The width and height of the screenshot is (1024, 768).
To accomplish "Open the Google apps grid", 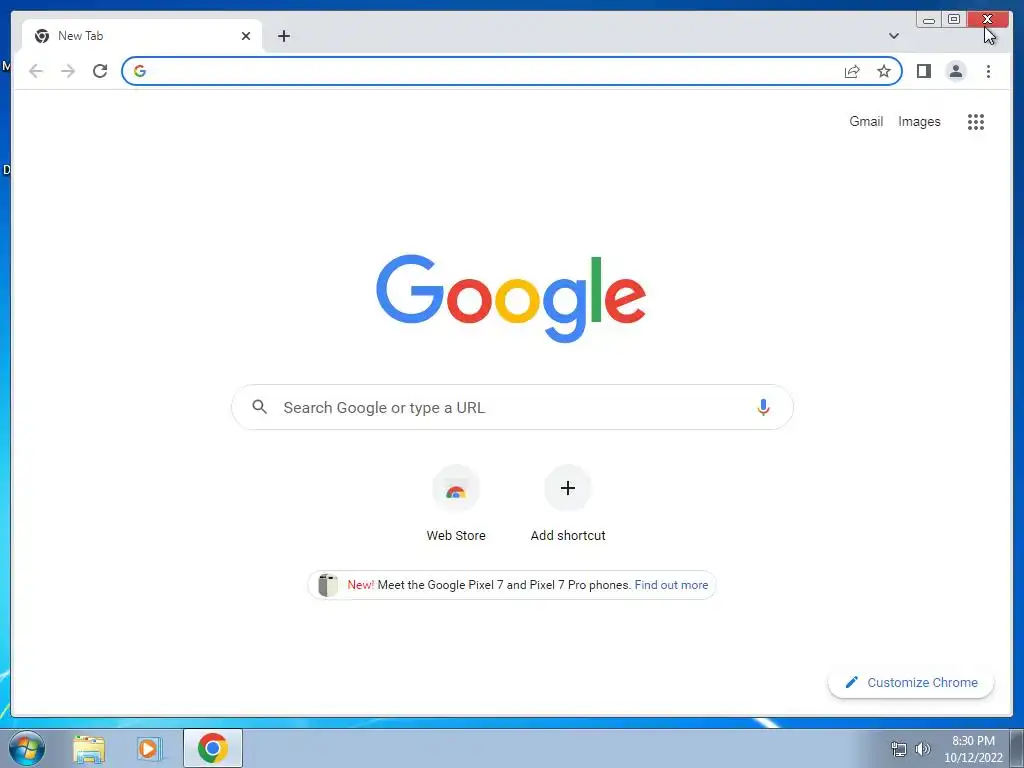I will 976,121.
